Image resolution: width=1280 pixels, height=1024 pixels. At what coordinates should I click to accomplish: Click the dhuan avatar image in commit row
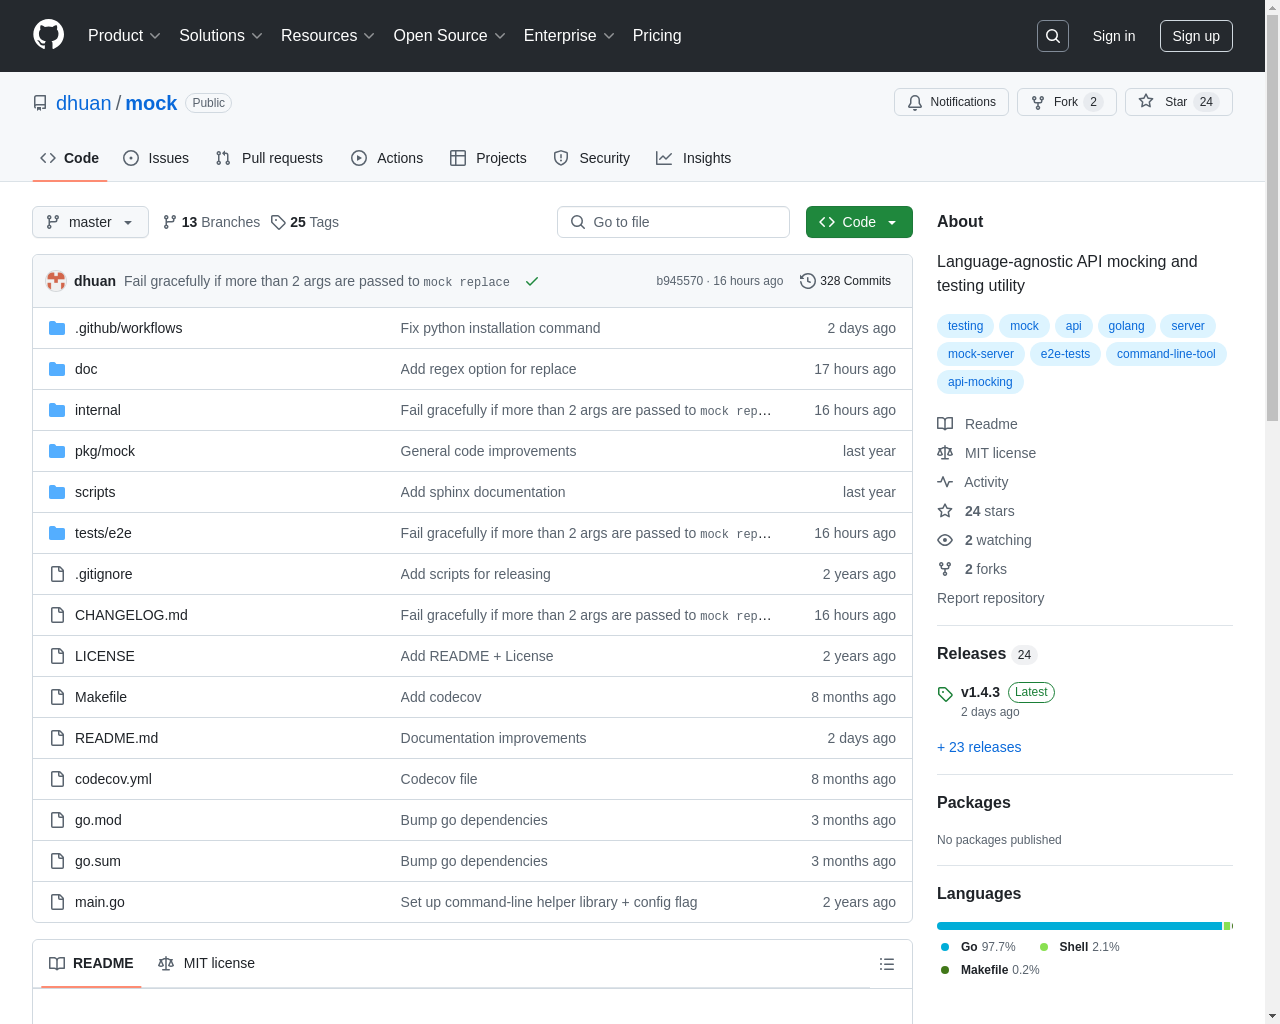(x=56, y=281)
